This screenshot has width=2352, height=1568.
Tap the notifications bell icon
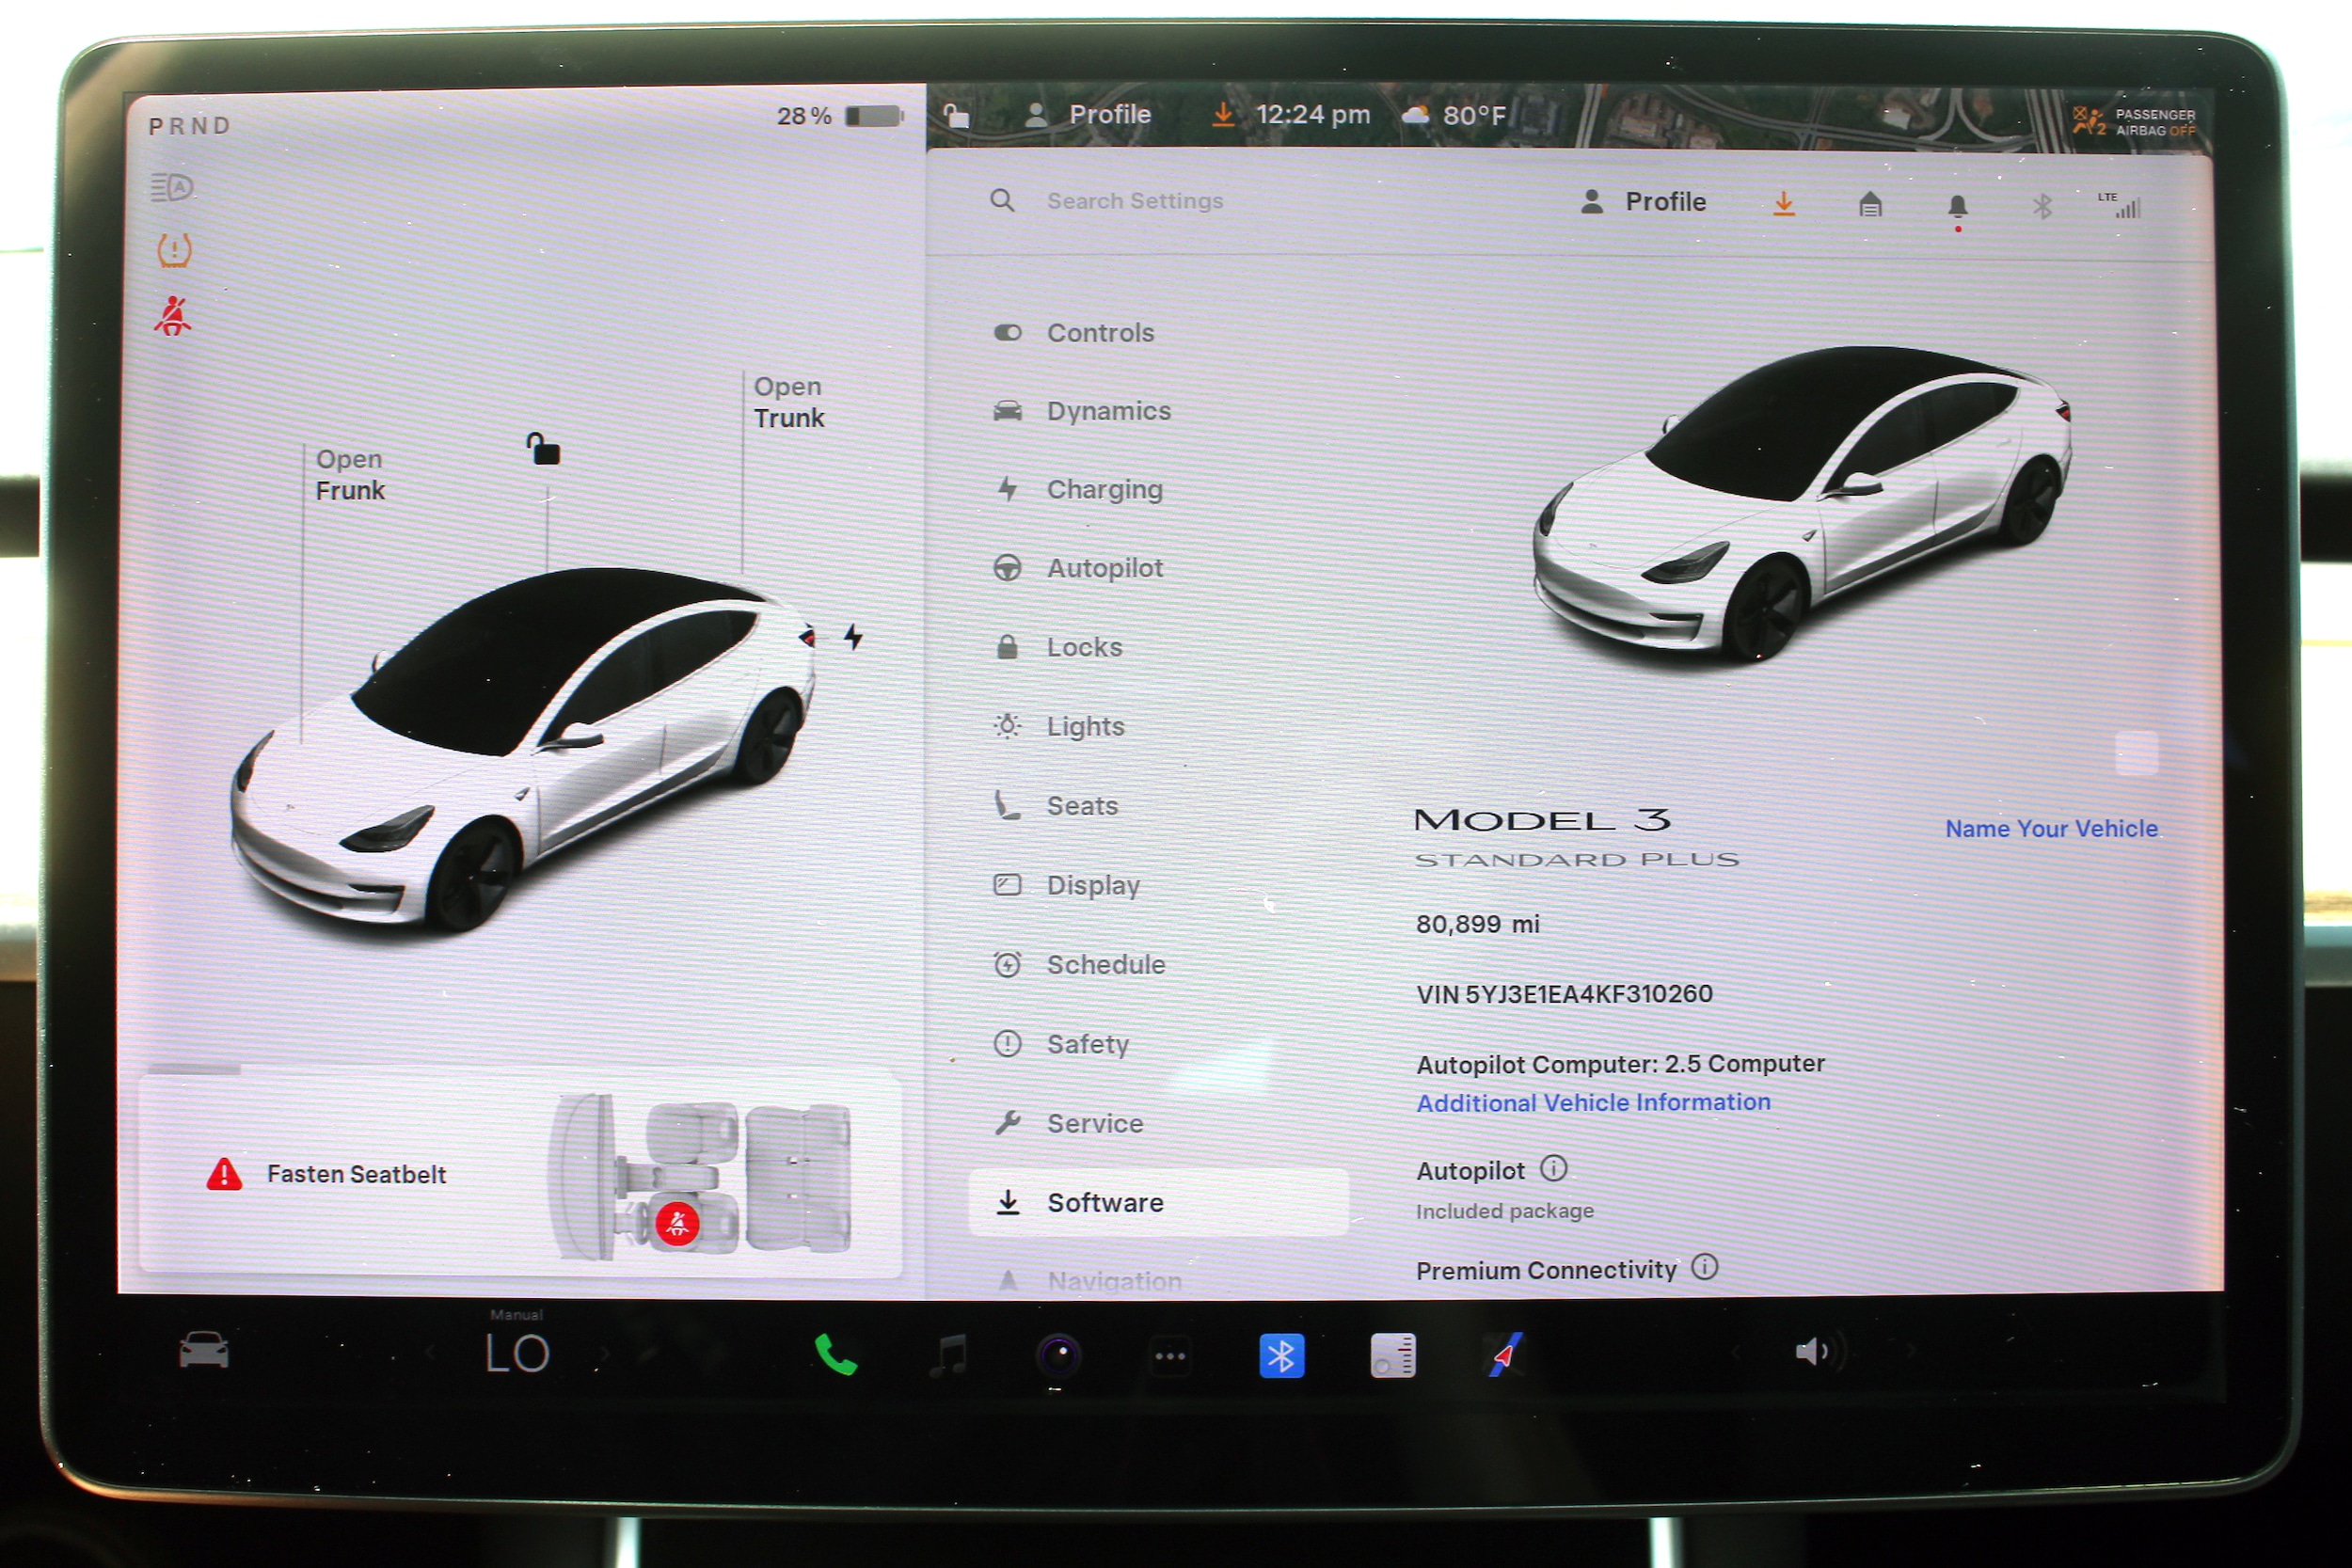(1957, 207)
